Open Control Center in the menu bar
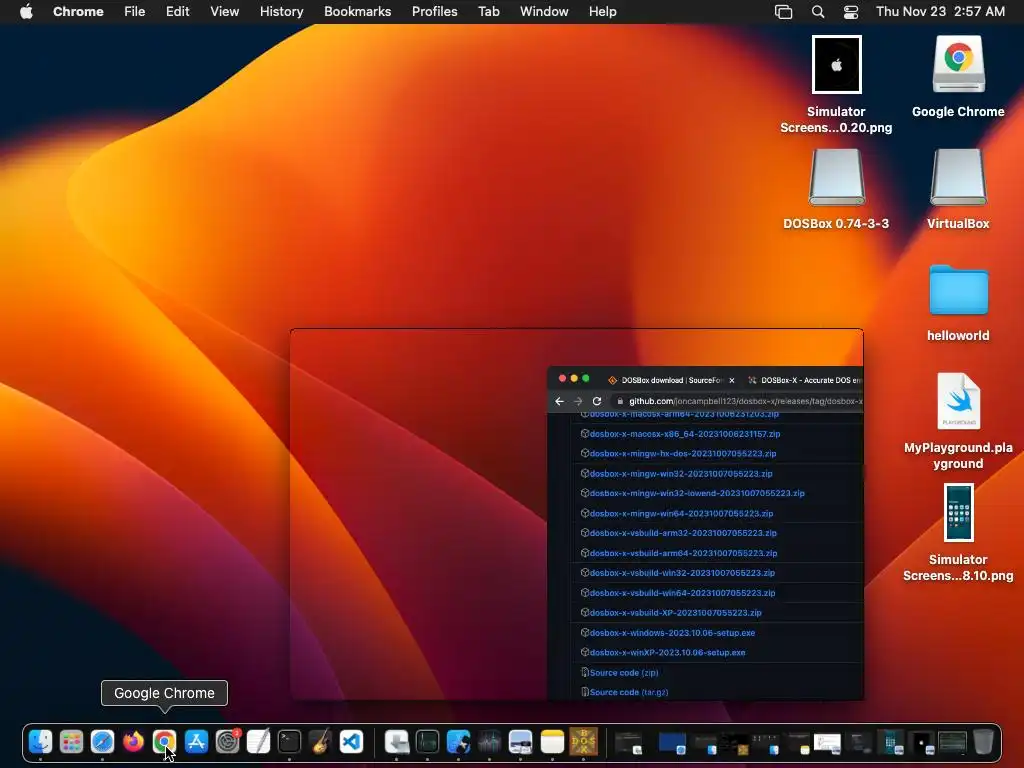 click(x=851, y=12)
